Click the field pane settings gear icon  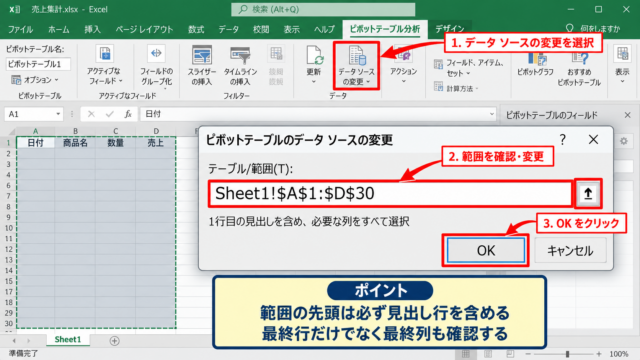(x=624, y=141)
